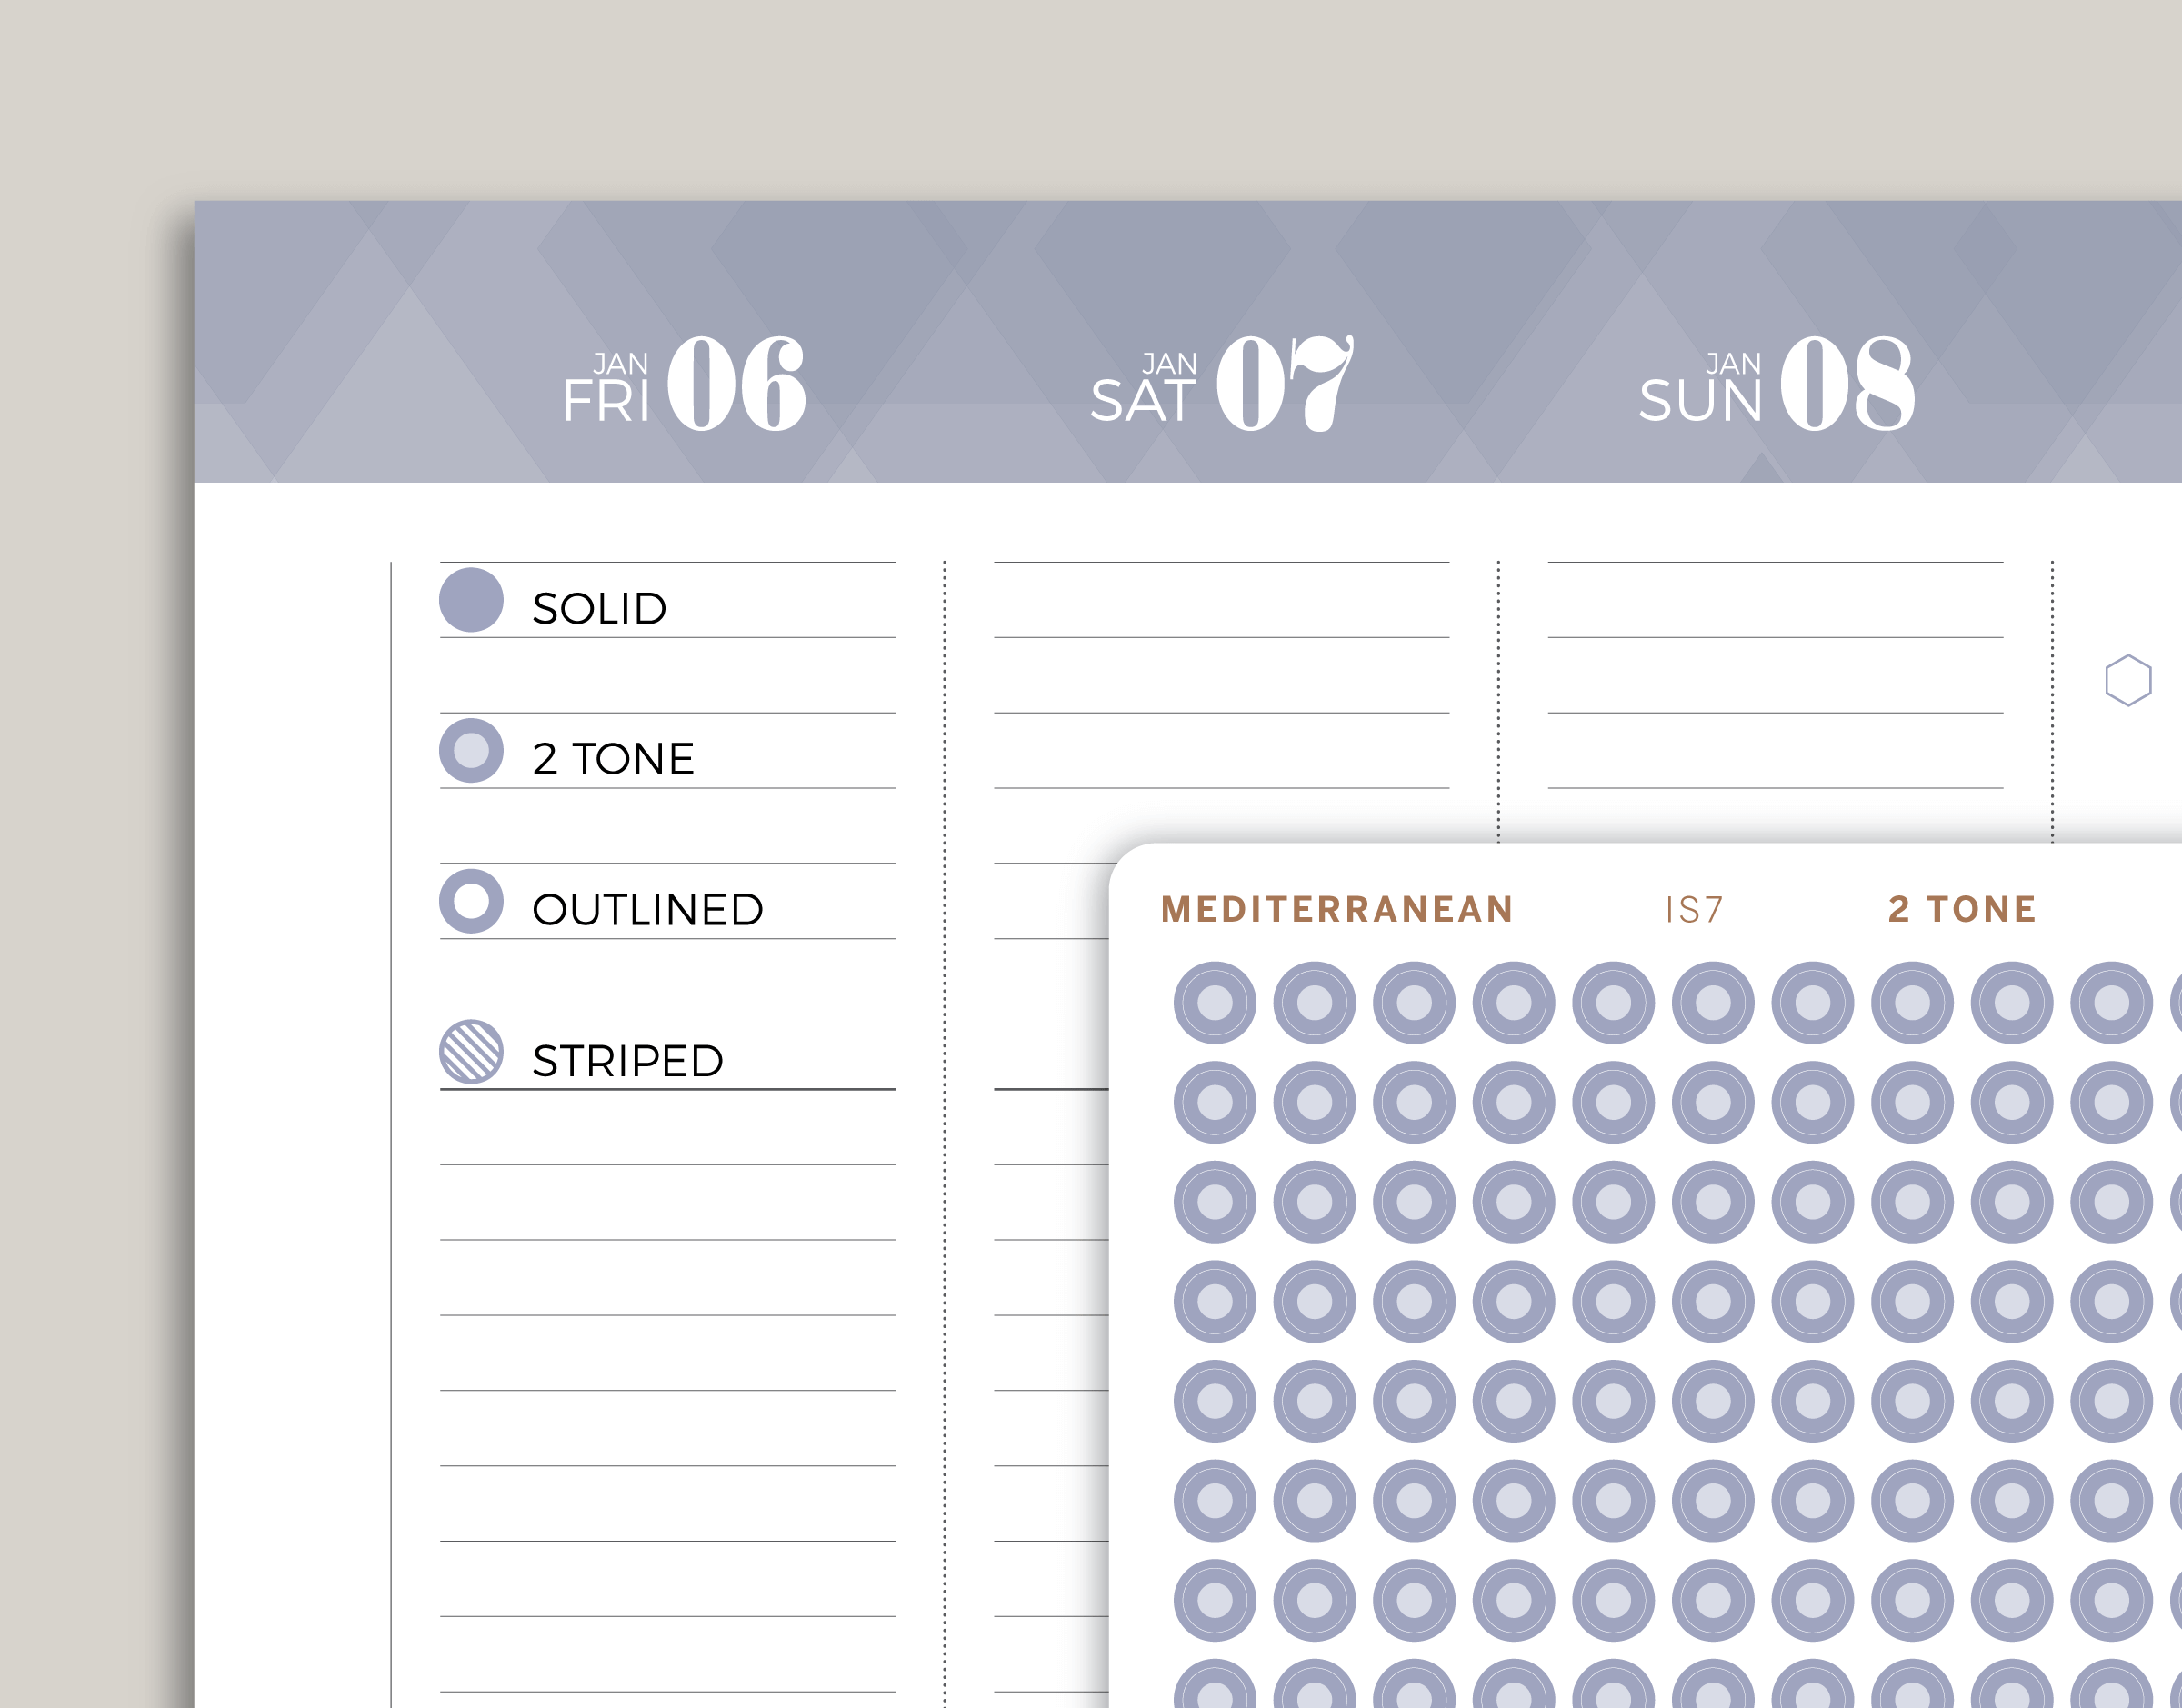The height and width of the screenshot is (1708, 2182).
Task: Click the outlined circle icon
Action: click(471, 901)
